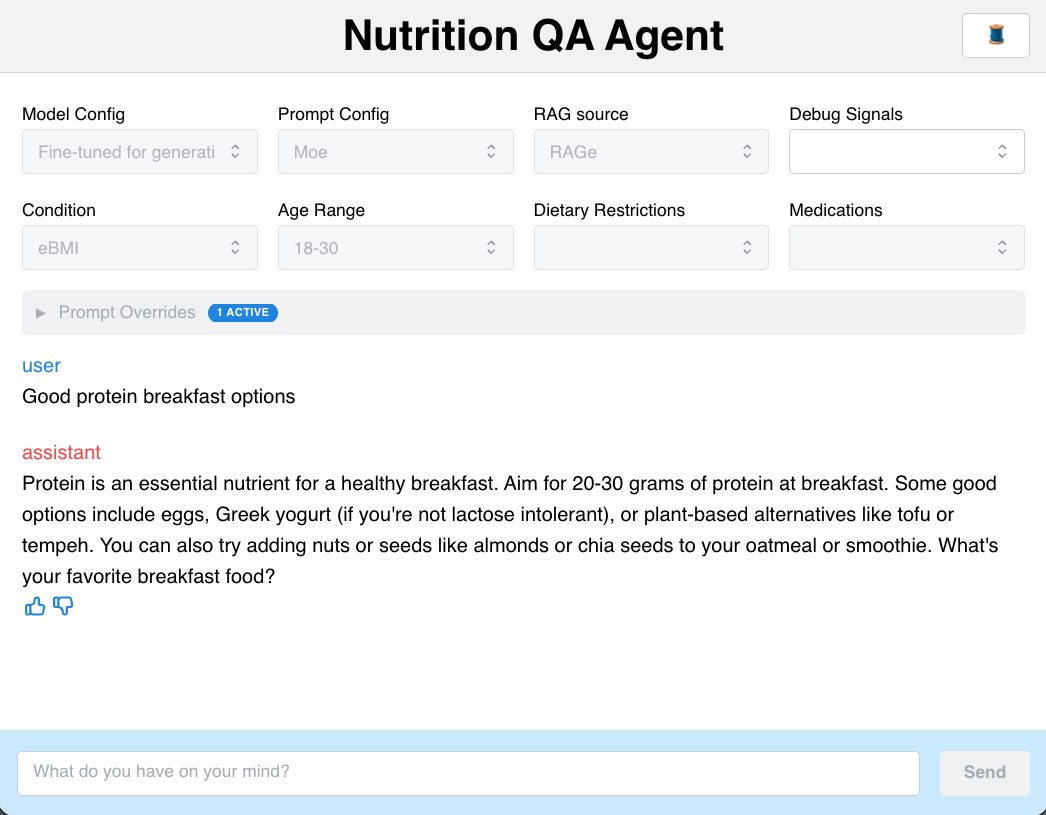Click the Send button
Image resolution: width=1046 pixels, height=815 pixels.
[x=984, y=772]
